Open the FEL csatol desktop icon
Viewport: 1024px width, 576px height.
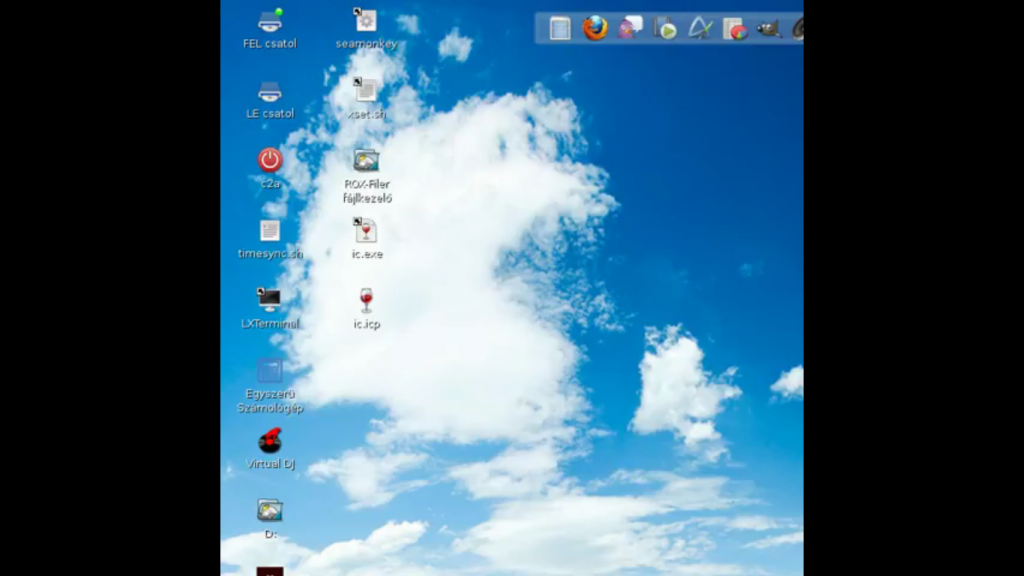pyautogui.click(x=270, y=22)
